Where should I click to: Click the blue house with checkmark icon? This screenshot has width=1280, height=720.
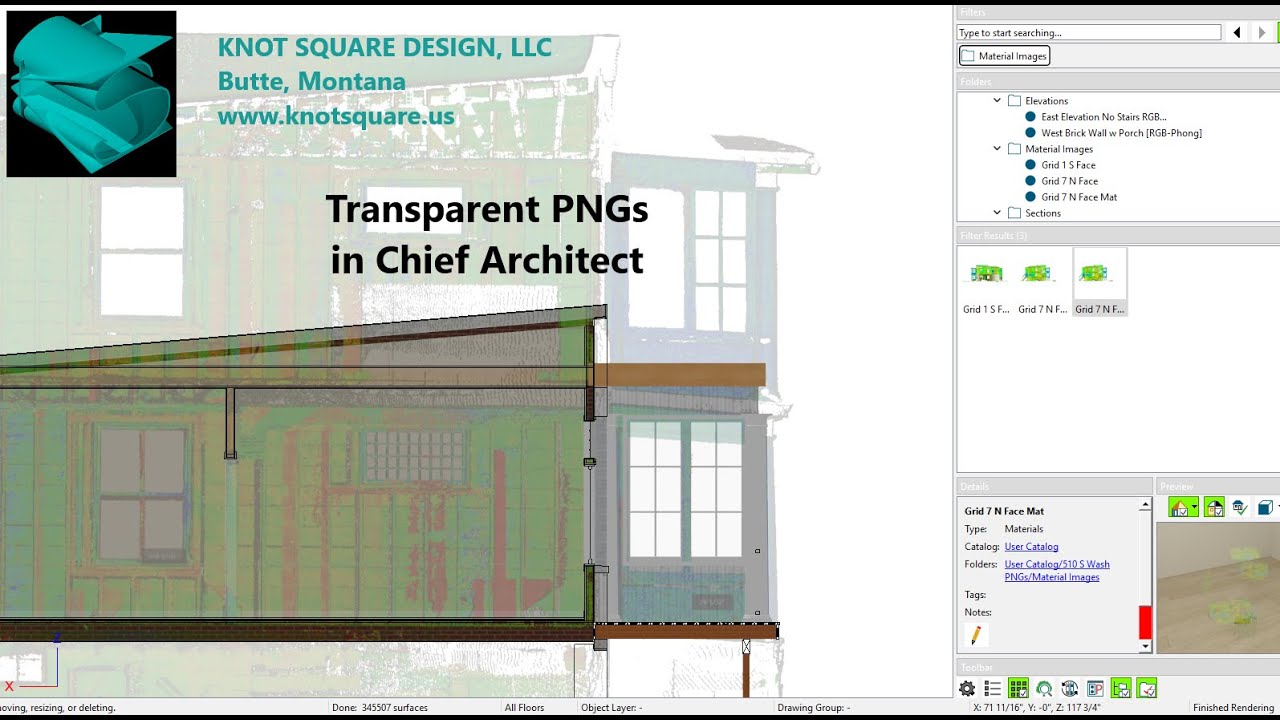[1240, 508]
